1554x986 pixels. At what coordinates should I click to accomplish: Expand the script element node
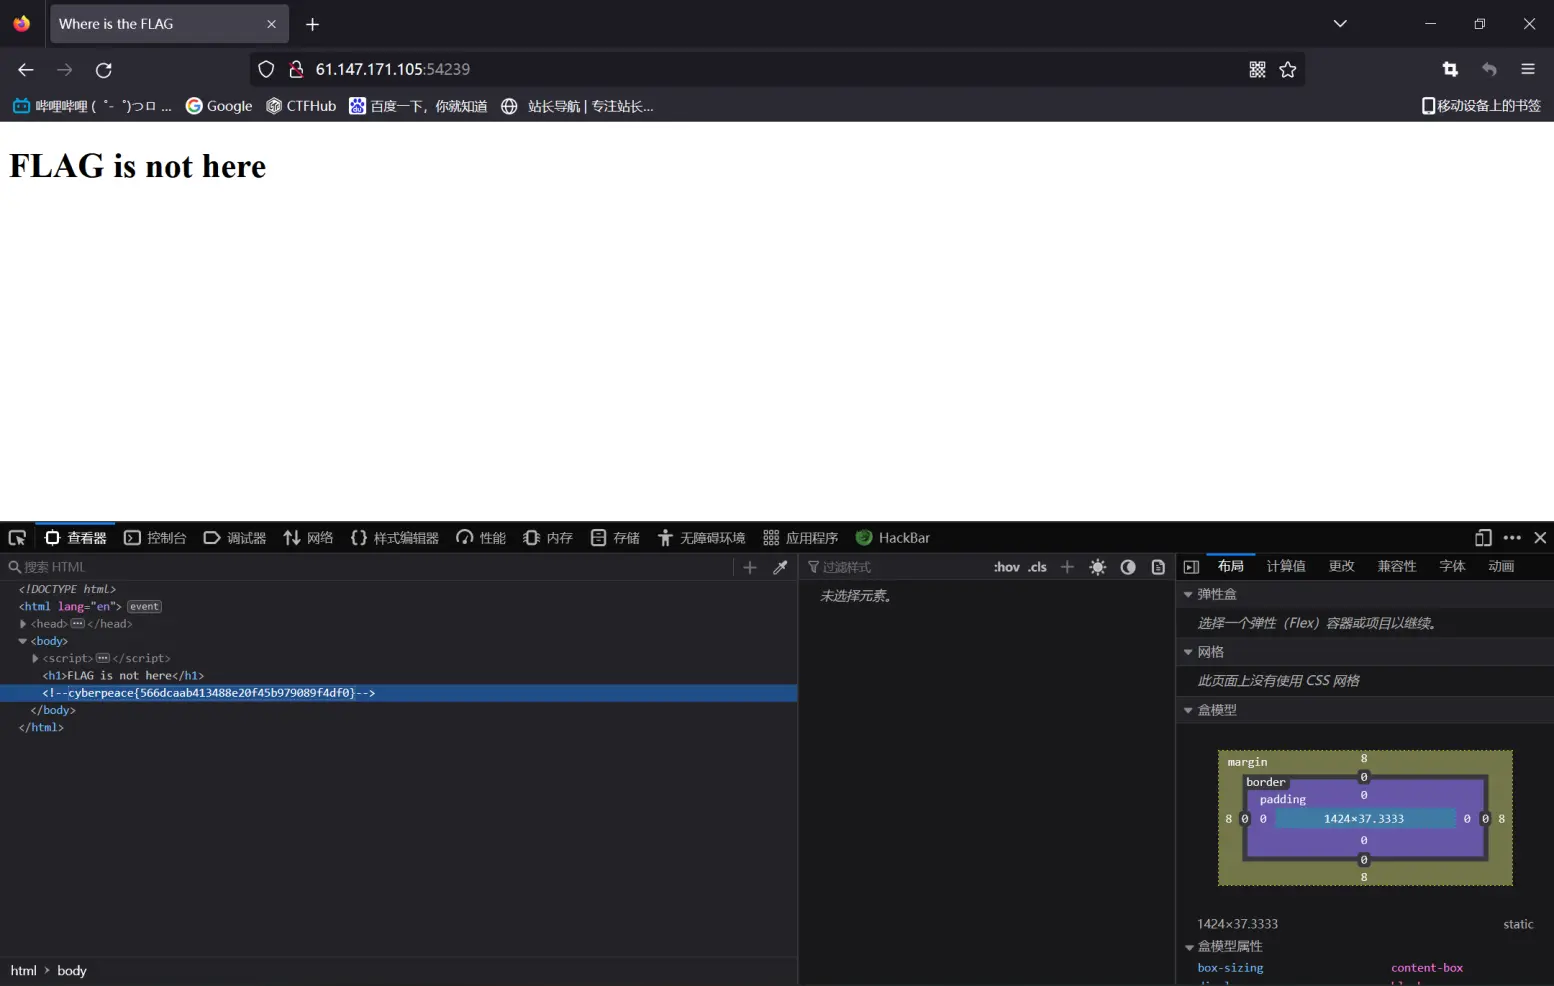(35, 658)
